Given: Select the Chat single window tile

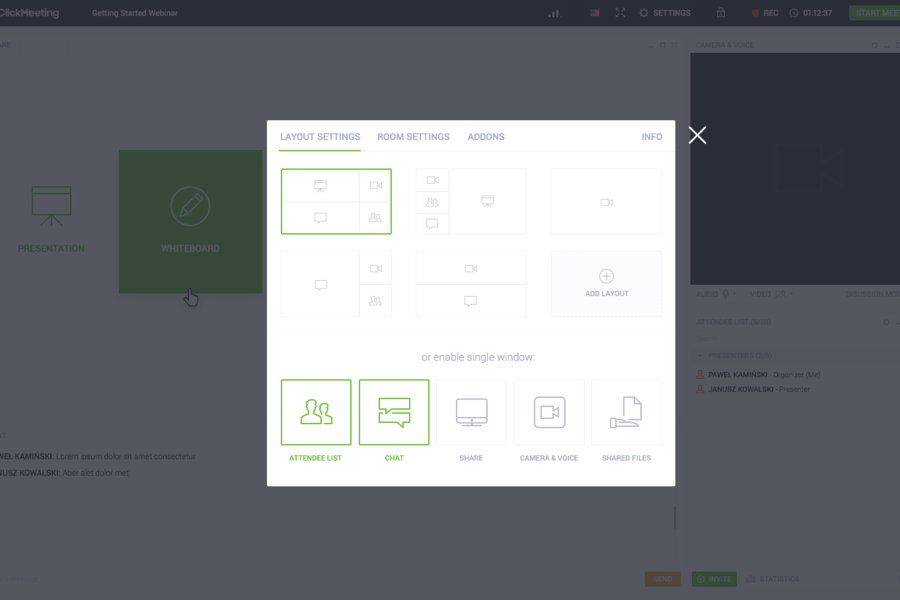Looking at the screenshot, I should (394, 412).
